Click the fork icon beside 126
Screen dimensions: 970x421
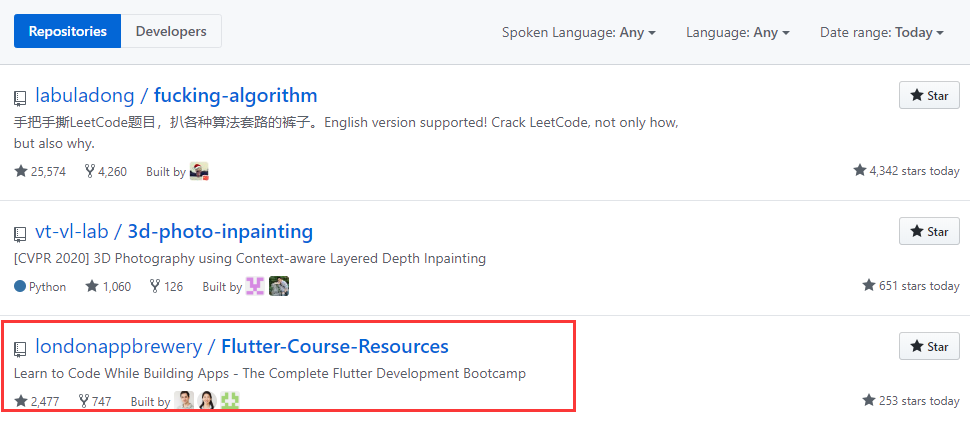pyautogui.click(x=155, y=286)
